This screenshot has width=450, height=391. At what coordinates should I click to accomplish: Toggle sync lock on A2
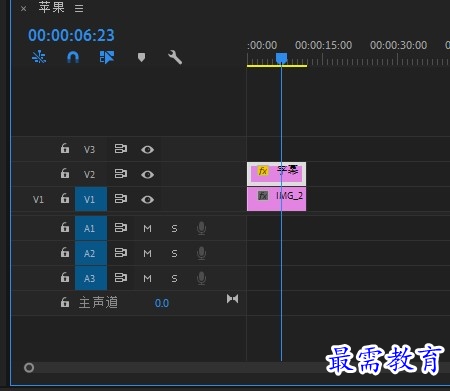point(121,253)
